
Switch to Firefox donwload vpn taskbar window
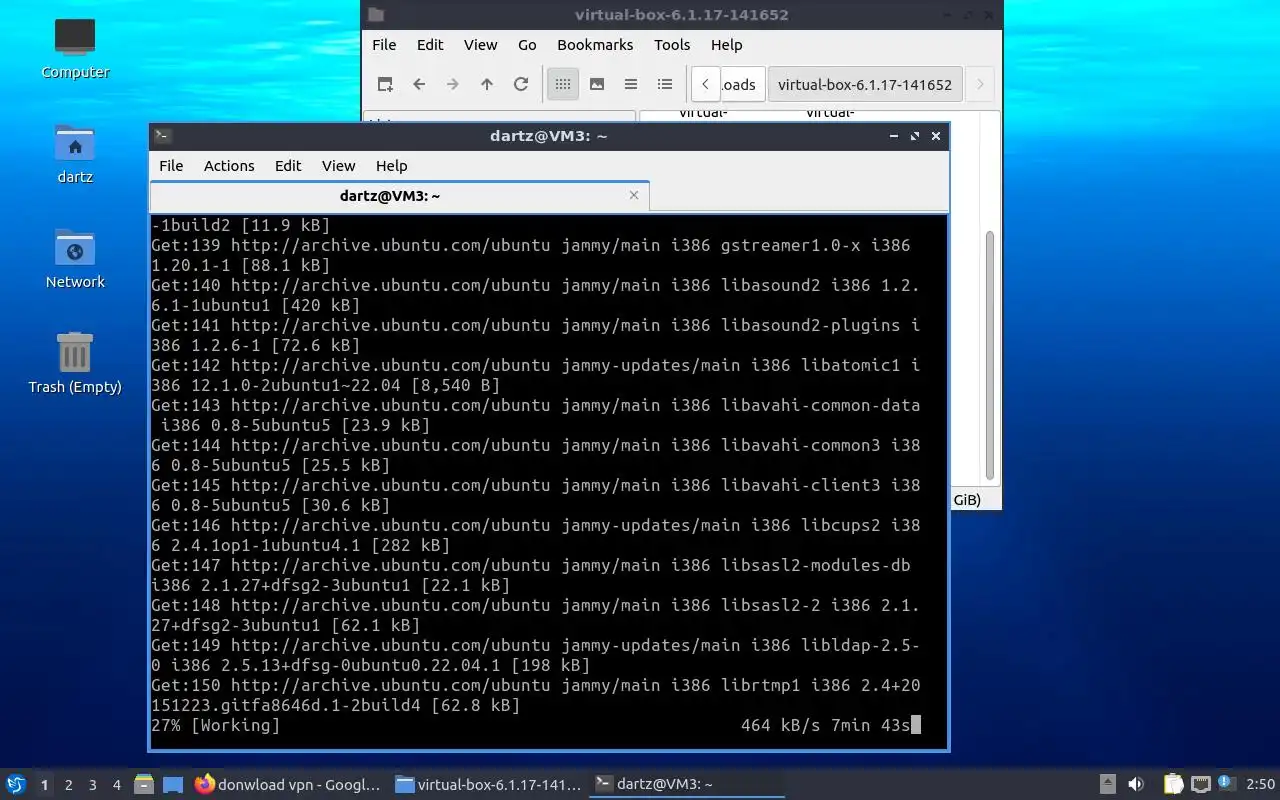click(288, 785)
